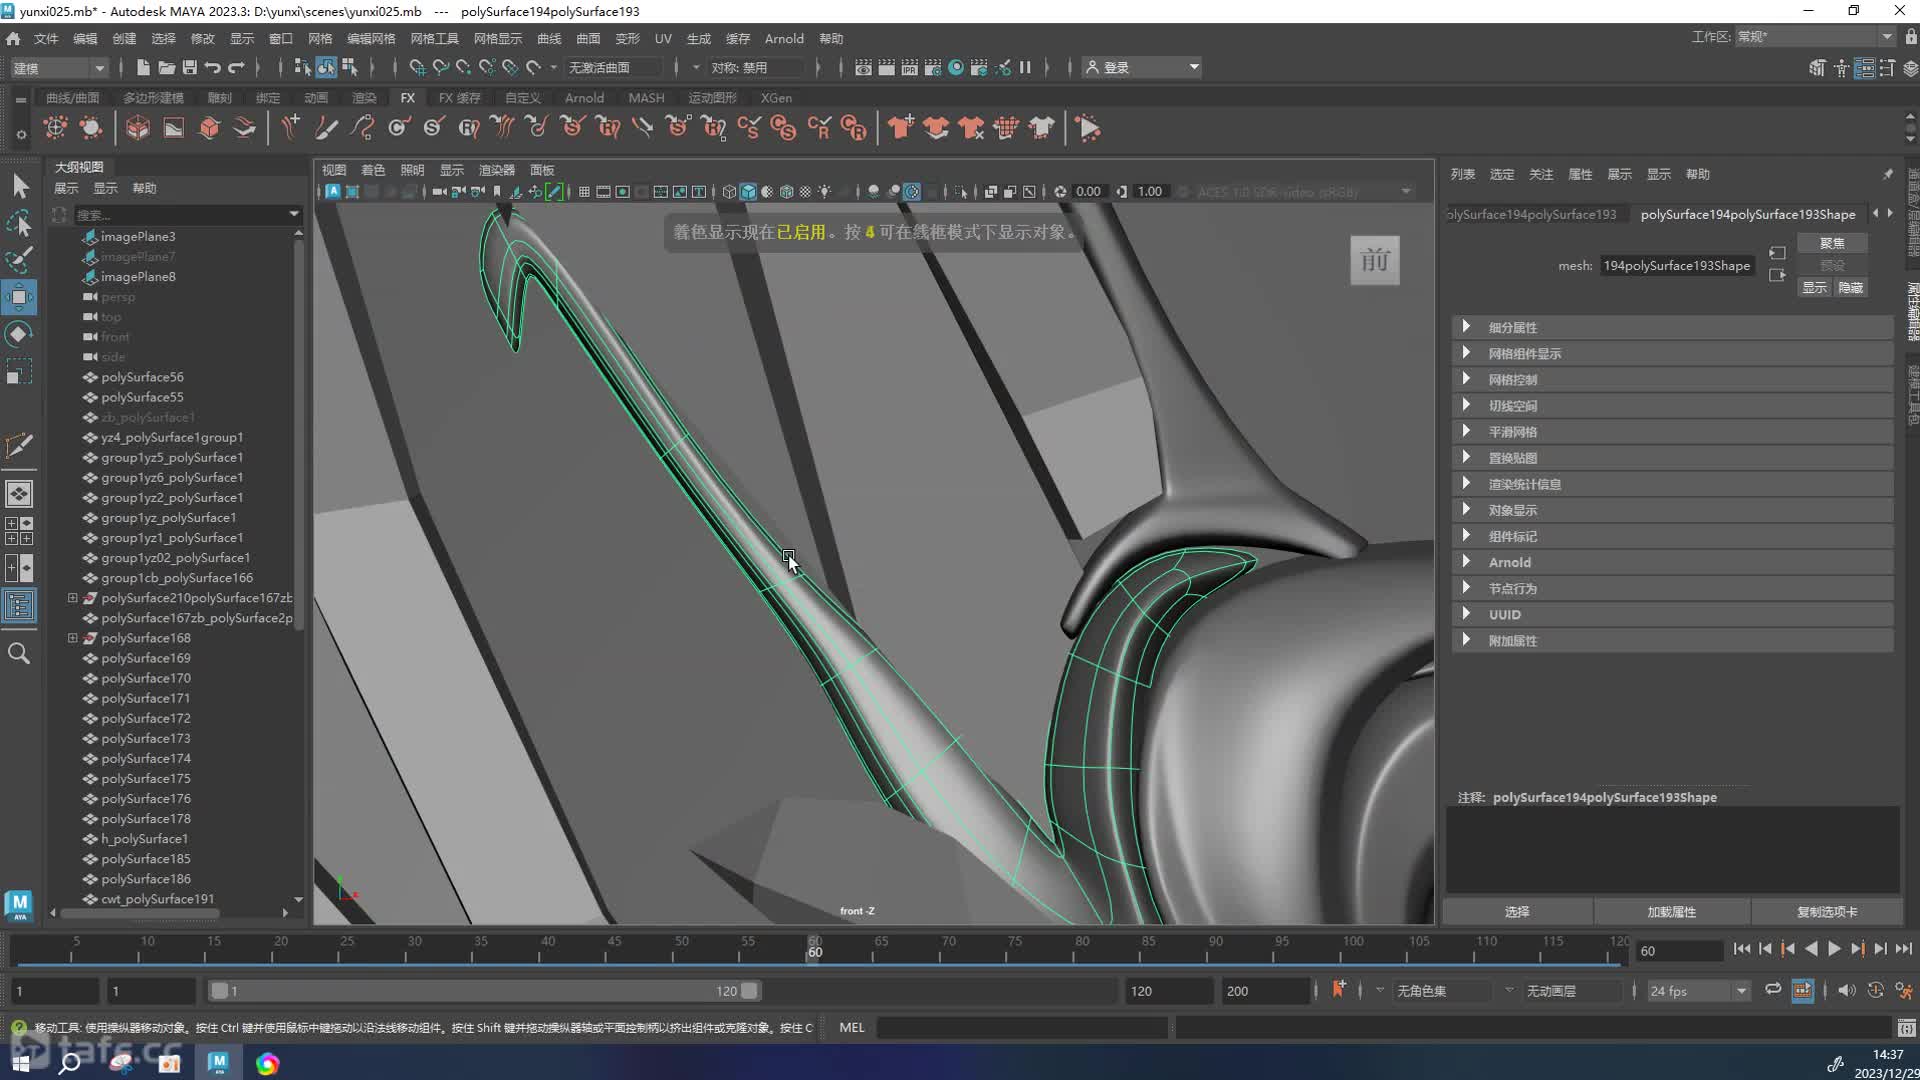Open the 建模 menu set dropdown

coord(58,68)
